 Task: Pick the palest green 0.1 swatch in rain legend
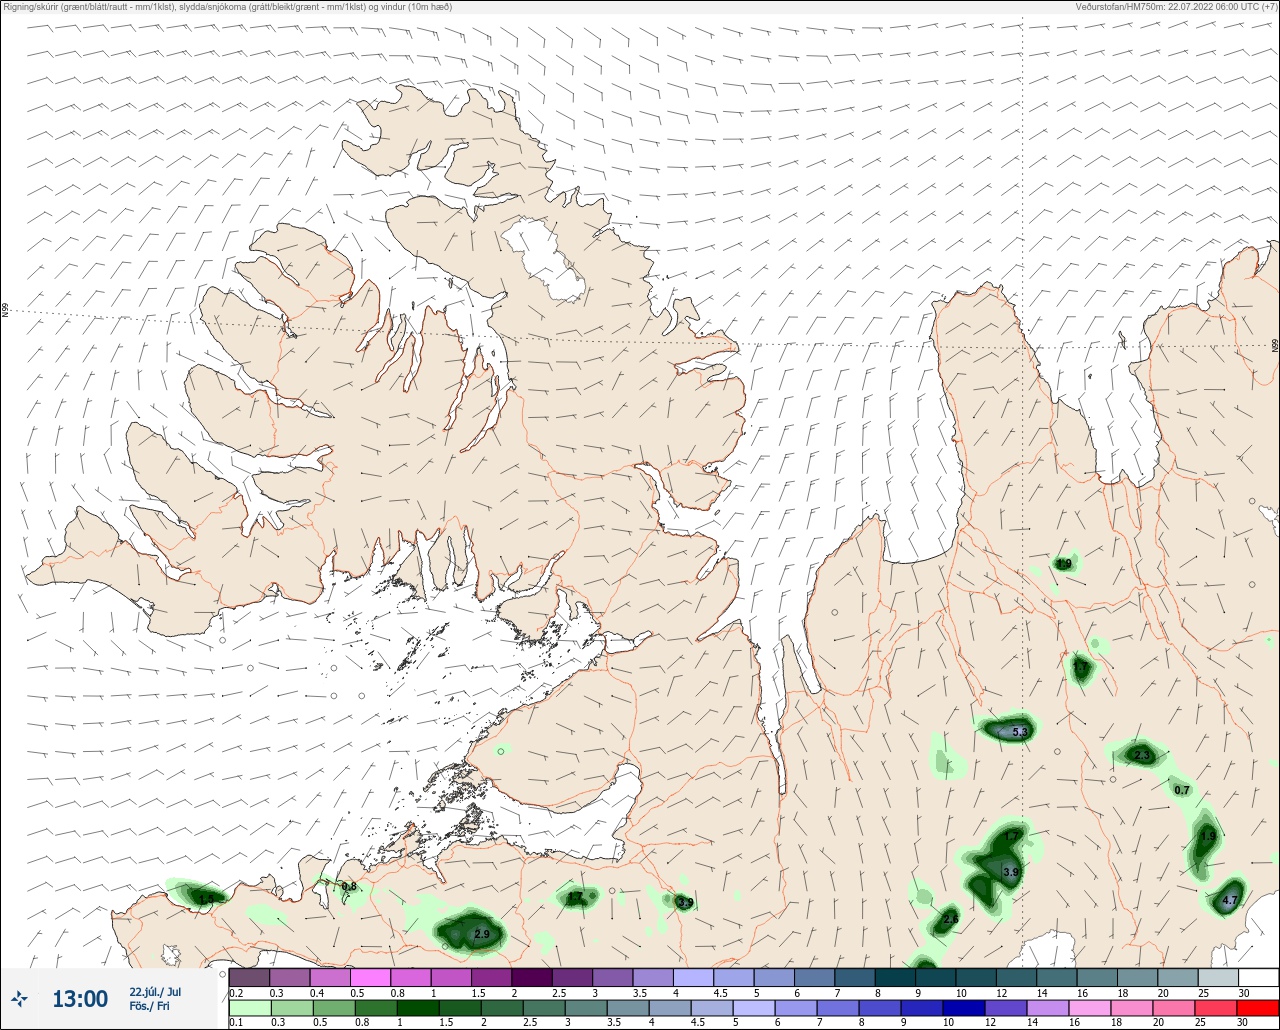(249, 1008)
